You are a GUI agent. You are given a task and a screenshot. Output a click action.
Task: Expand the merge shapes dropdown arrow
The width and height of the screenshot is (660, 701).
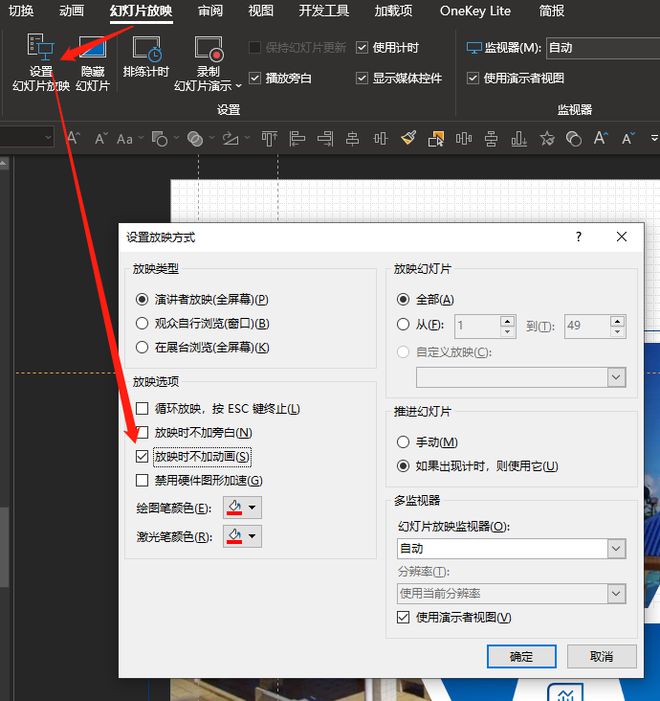coord(212,138)
